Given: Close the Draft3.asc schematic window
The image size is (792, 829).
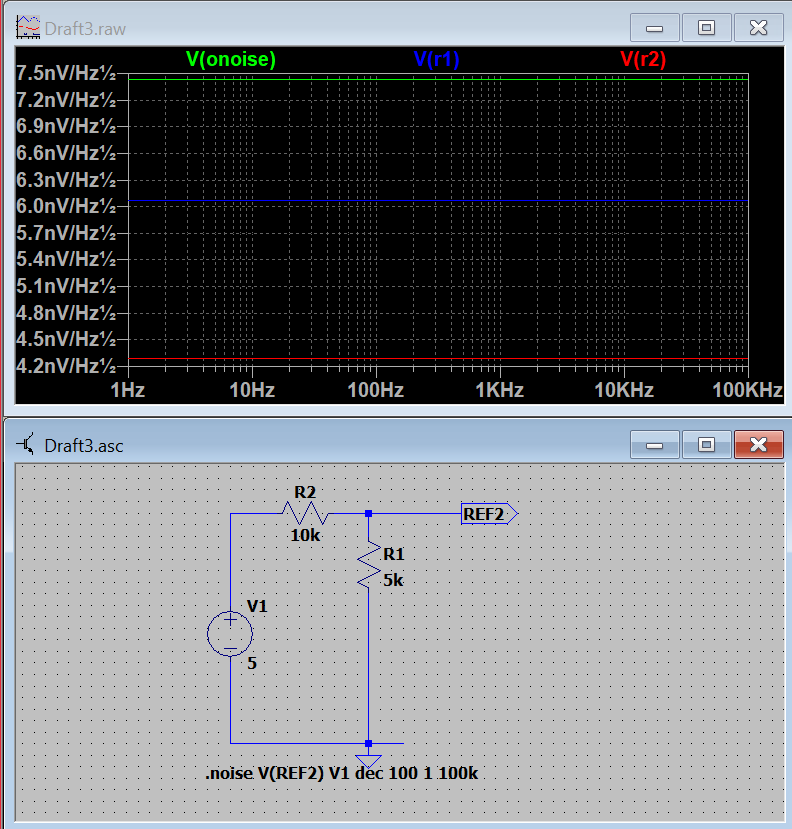Looking at the screenshot, I should click(758, 444).
